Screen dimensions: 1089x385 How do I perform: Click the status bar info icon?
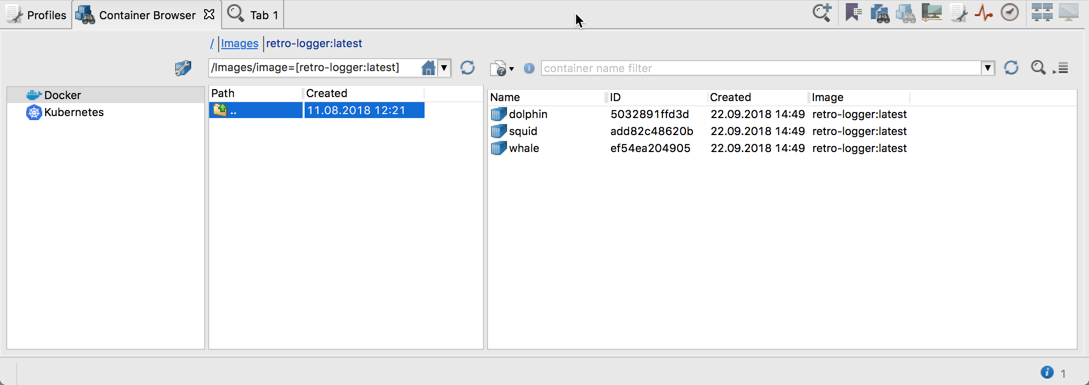(x=1047, y=372)
